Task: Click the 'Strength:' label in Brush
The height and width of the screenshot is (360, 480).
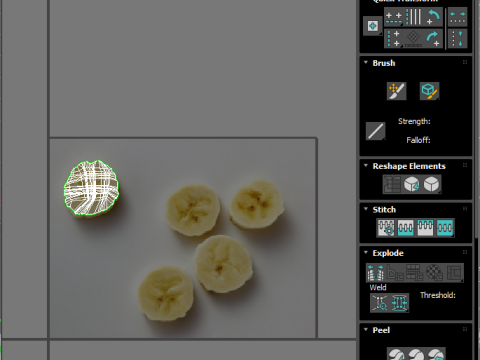Action: pyautogui.click(x=414, y=121)
